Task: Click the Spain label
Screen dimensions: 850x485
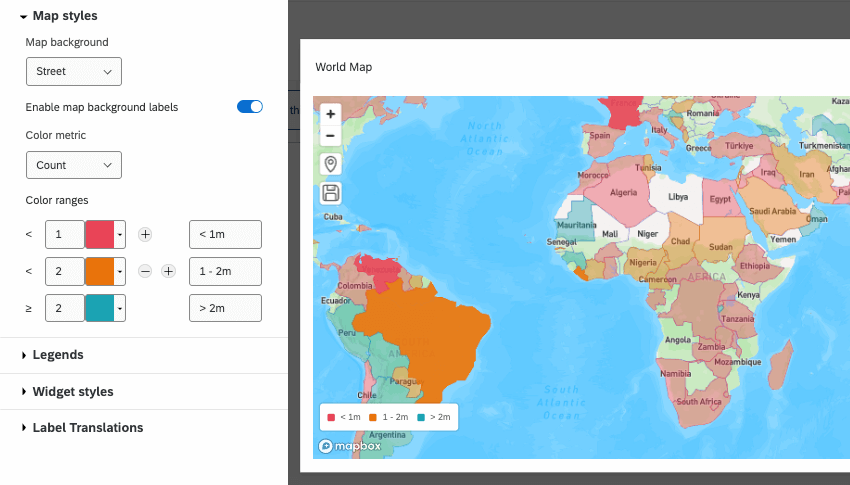Action: click(600, 135)
